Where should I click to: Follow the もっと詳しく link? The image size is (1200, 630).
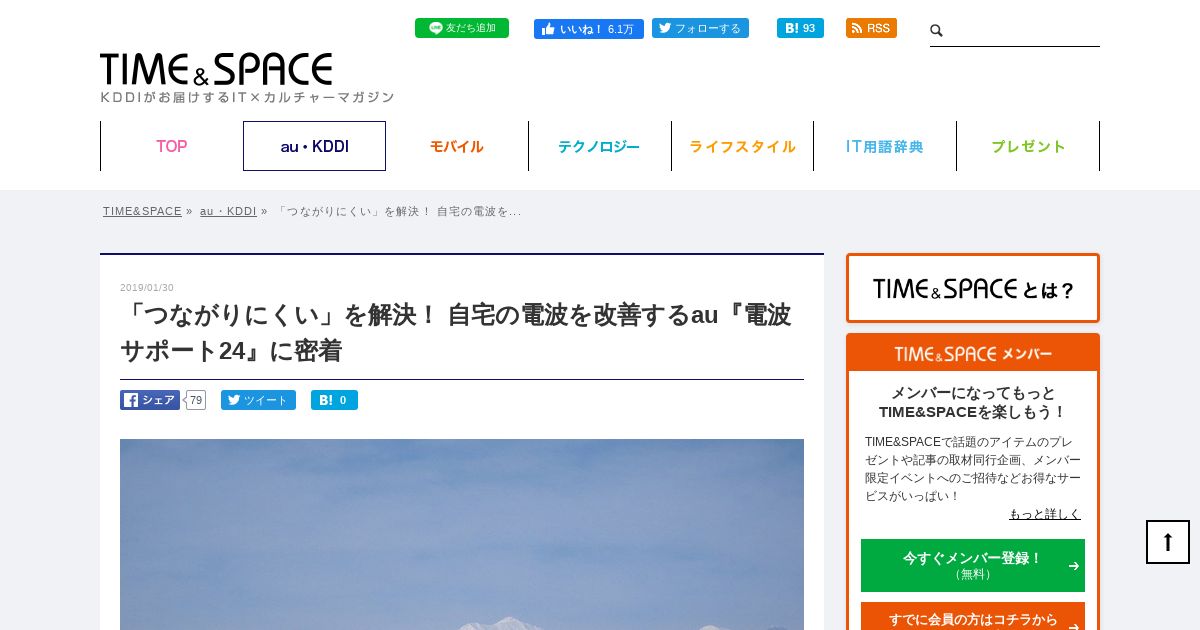(1045, 514)
